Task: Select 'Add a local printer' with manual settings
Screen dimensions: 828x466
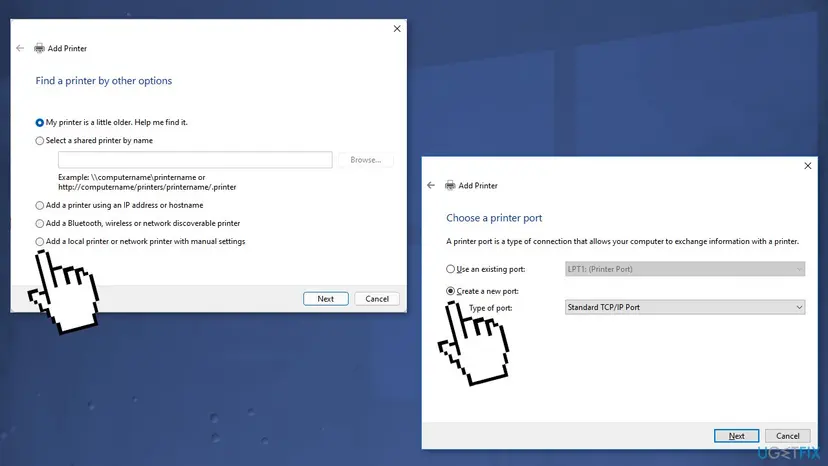Action: coord(40,241)
